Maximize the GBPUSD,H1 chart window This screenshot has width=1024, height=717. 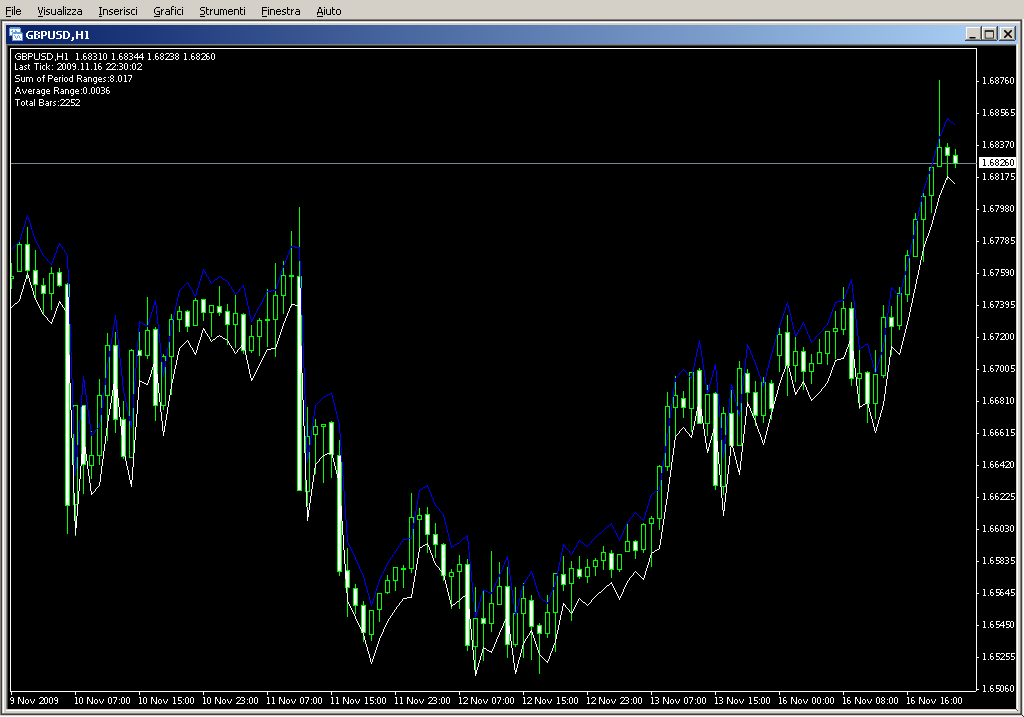[x=989, y=34]
